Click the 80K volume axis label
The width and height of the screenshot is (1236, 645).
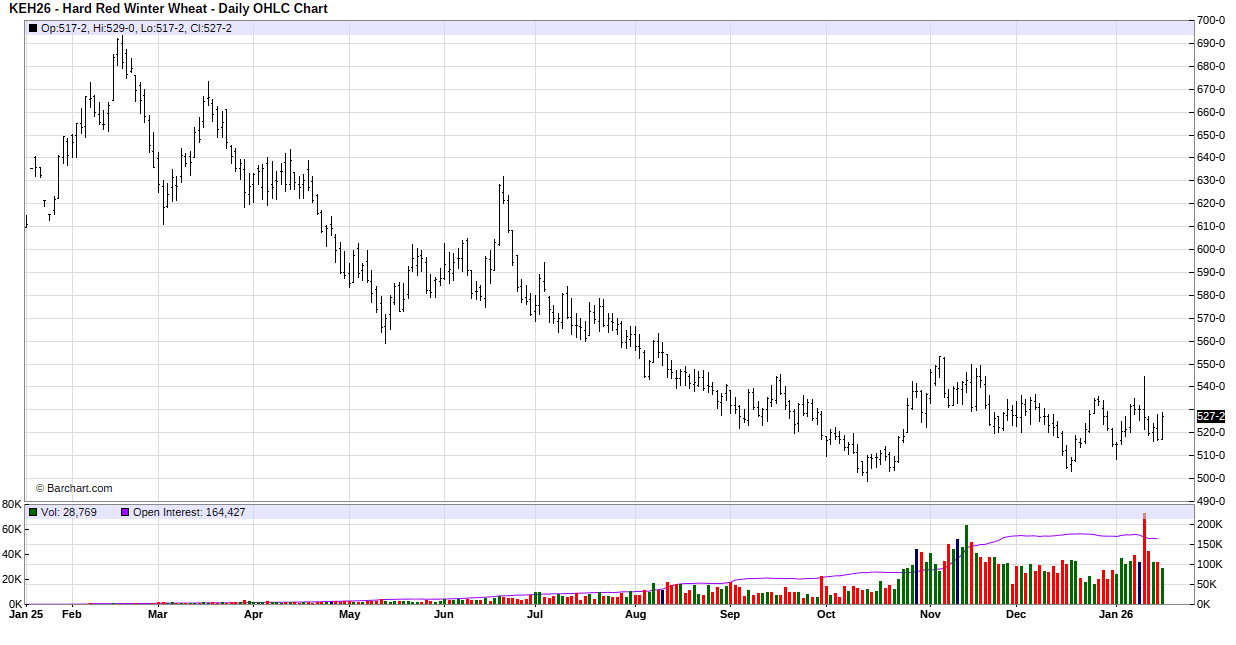point(12,504)
